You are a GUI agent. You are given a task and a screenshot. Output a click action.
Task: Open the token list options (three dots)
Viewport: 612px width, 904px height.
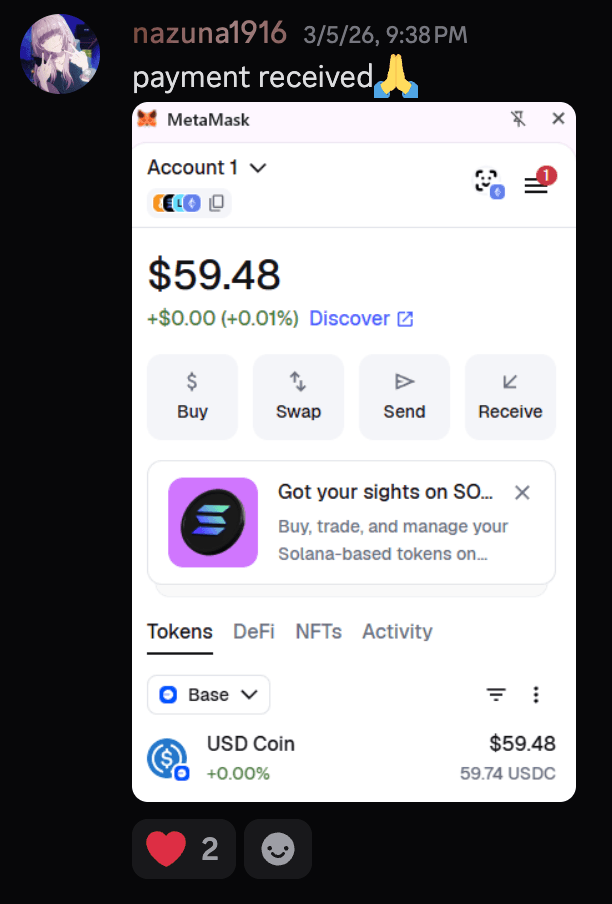pyautogui.click(x=536, y=694)
